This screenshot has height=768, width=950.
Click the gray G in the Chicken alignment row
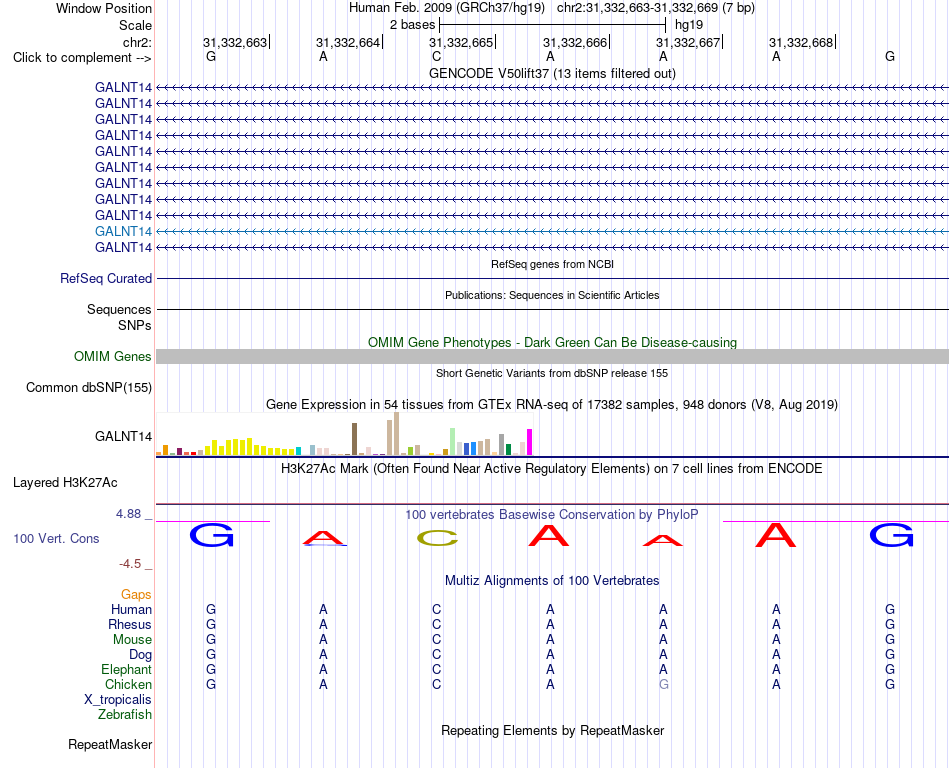coord(663,684)
